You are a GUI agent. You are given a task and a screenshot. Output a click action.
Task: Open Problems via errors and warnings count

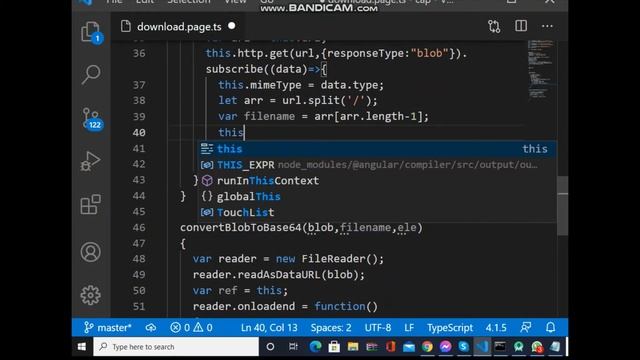click(x=191, y=328)
